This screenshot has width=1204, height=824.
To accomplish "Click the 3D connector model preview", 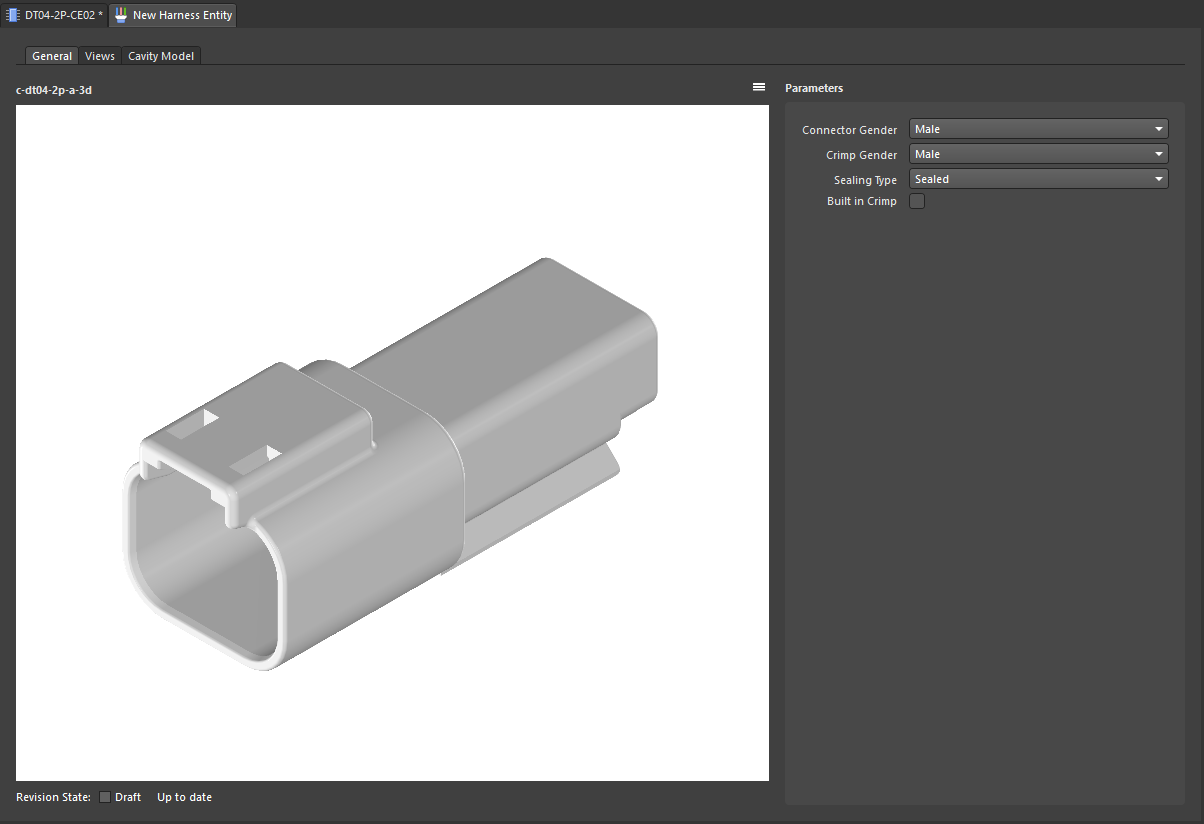I will (392, 442).
